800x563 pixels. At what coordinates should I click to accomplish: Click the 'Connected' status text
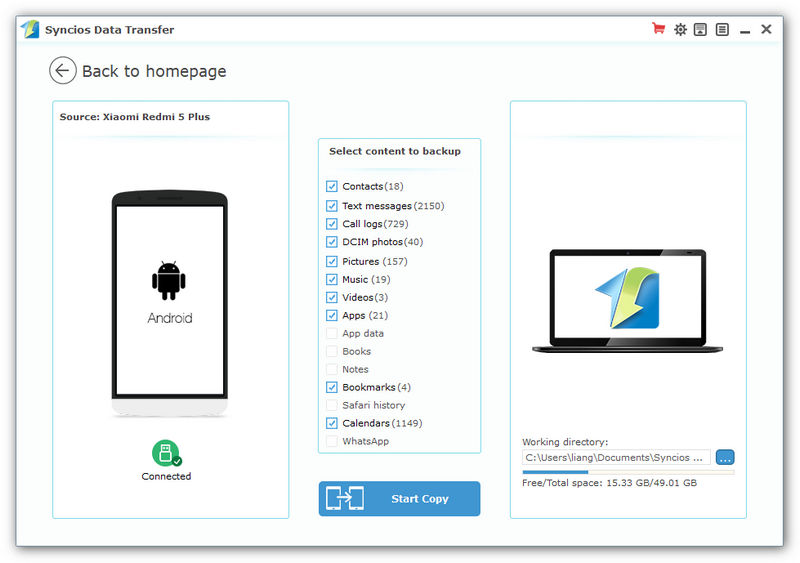166,476
